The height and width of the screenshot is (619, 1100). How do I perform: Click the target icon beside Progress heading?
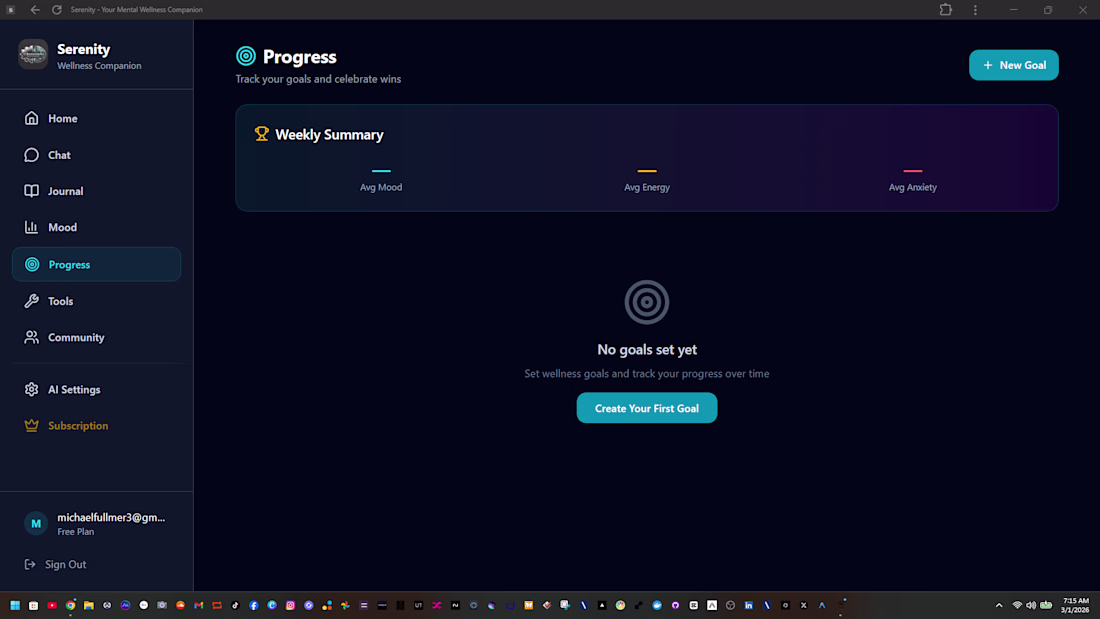[x=246, y=55]
